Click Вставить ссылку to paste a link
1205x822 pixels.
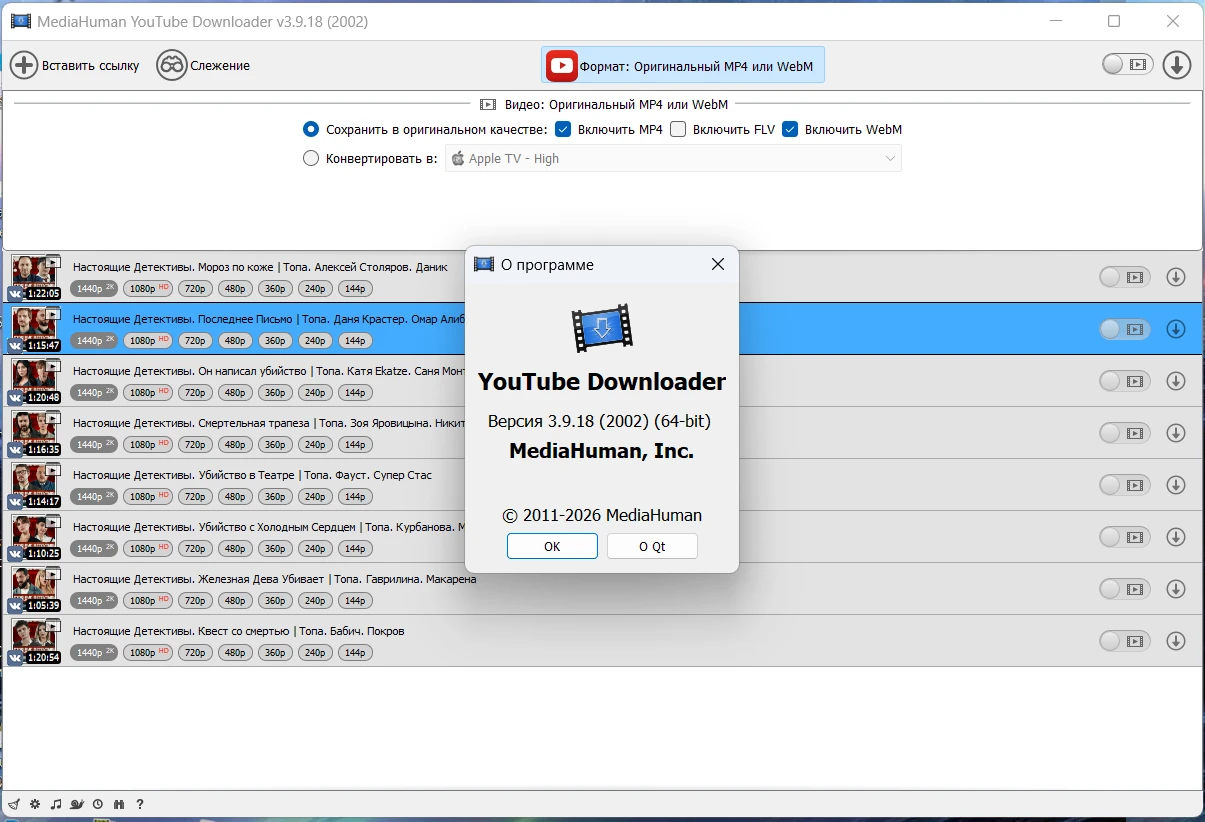[x=75, y=66]
